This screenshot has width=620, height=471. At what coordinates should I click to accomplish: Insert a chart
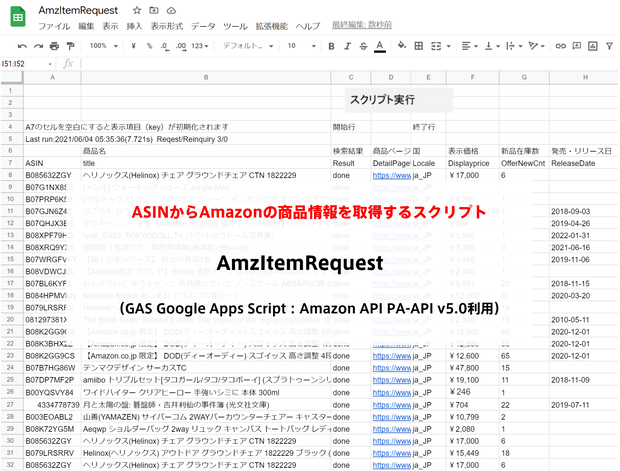coord(592,46)
